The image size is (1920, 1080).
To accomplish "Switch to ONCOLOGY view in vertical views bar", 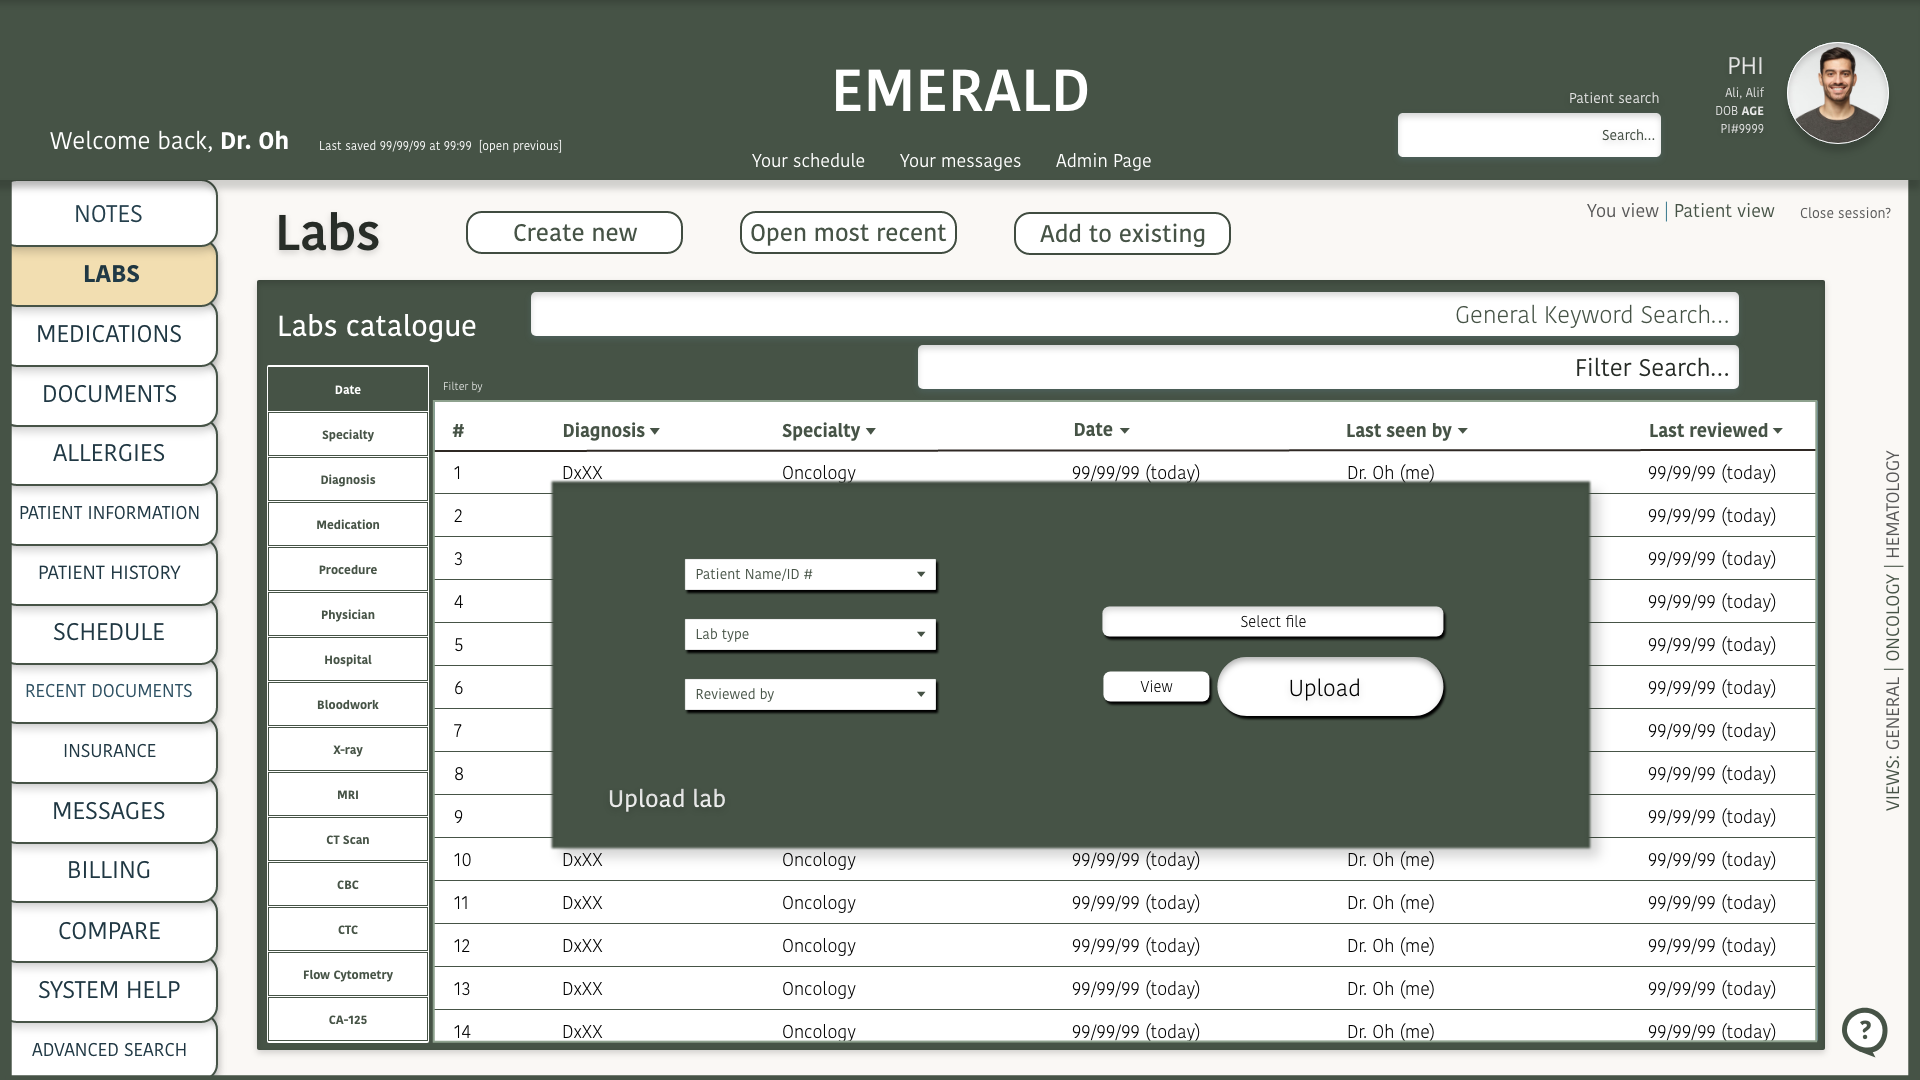I will pyautogui.click(x=1892, y=619).
